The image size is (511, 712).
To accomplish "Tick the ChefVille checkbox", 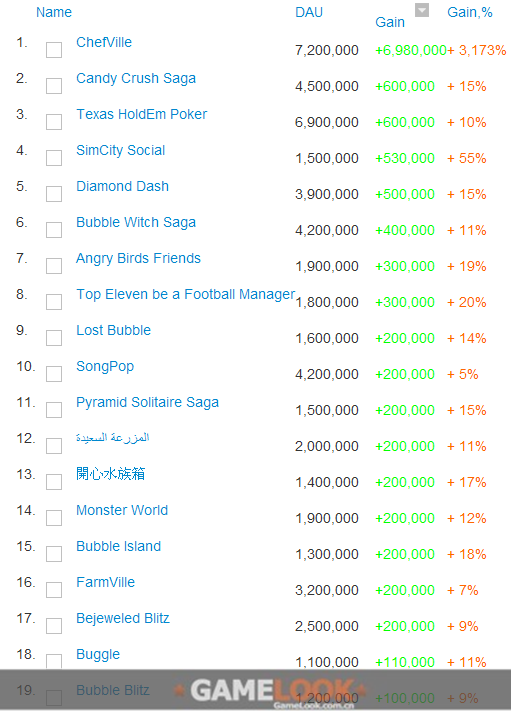I will [x=54, y=50].
